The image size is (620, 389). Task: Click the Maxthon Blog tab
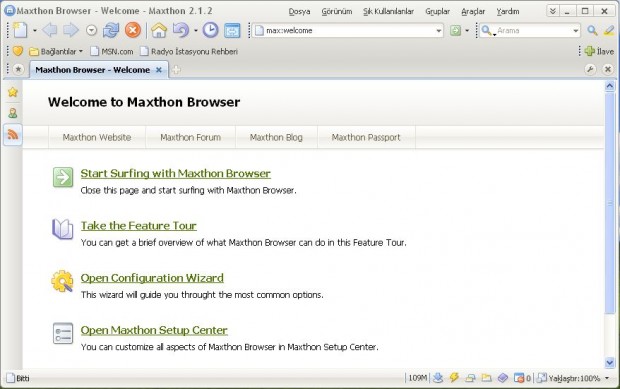(x=276, y=138)
